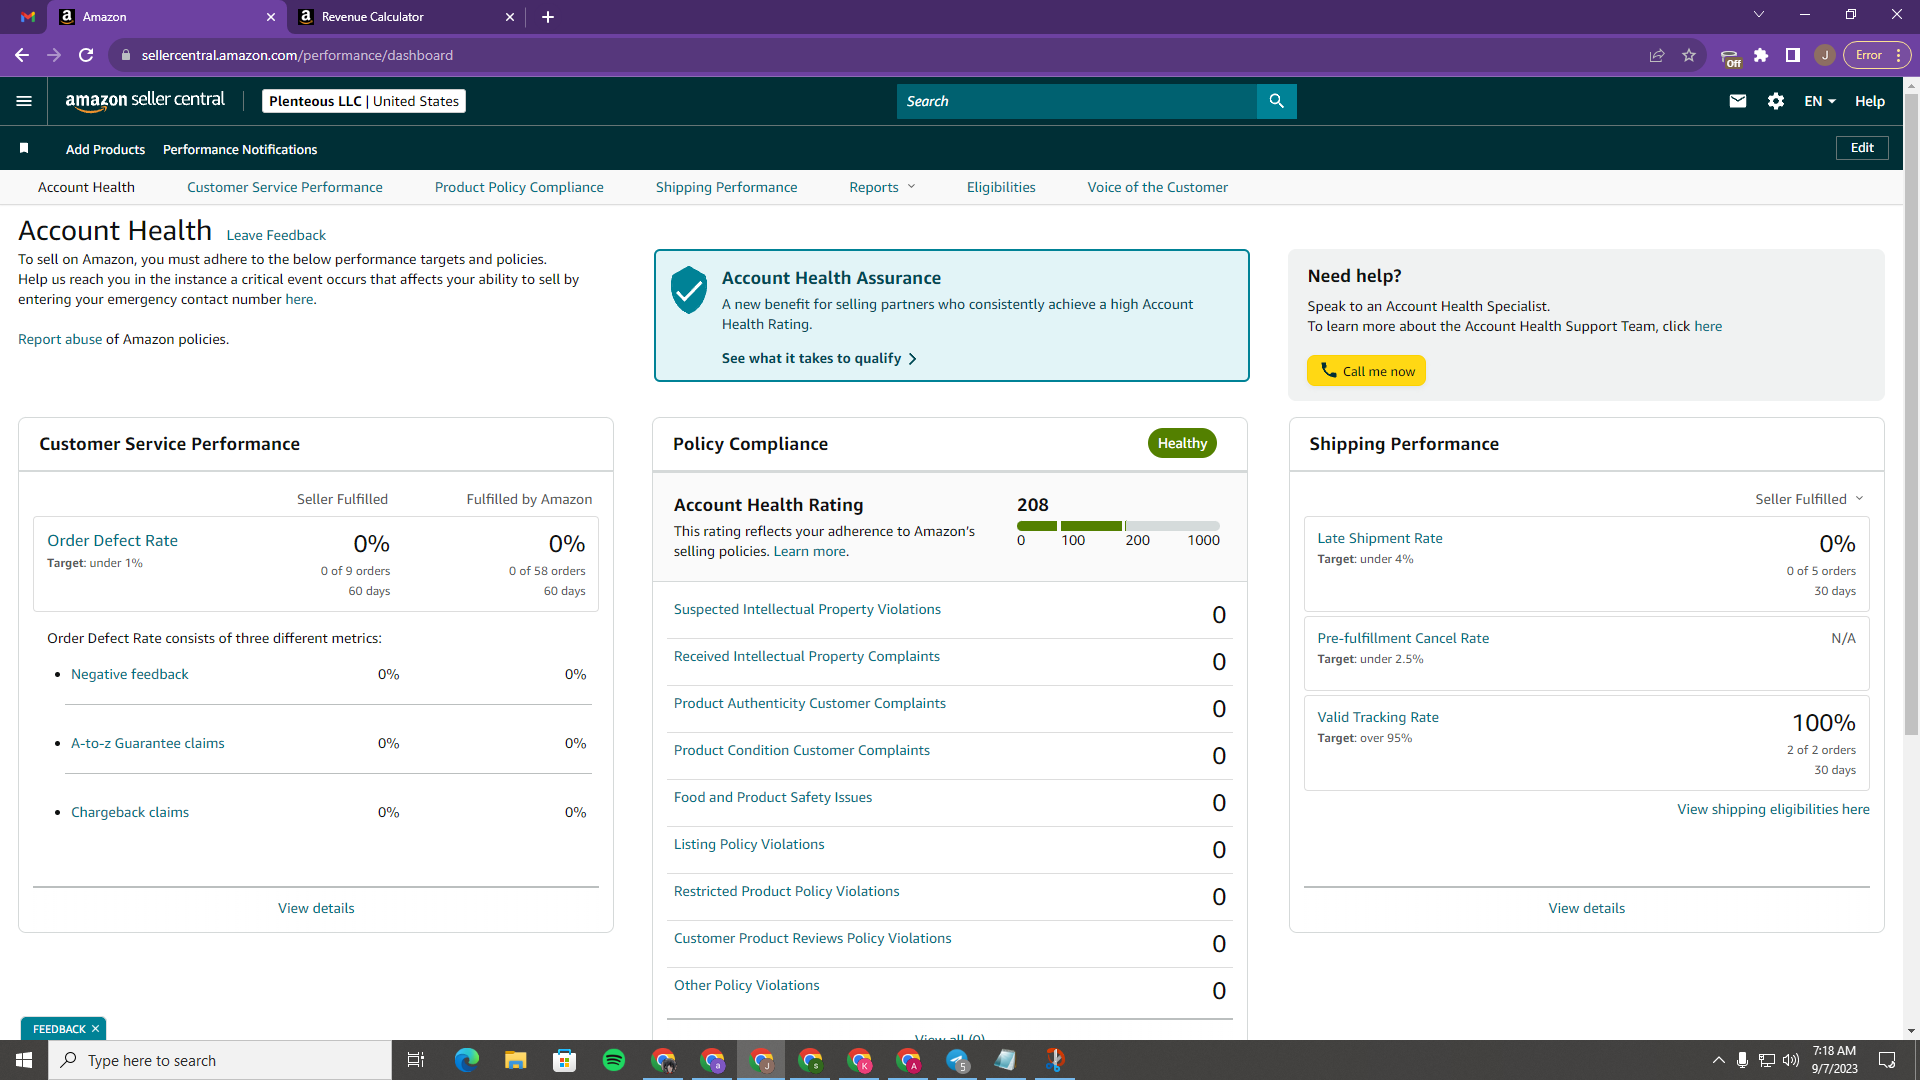
Task: Open the EN language dropdown
Action: click(x=1819, y=101)
